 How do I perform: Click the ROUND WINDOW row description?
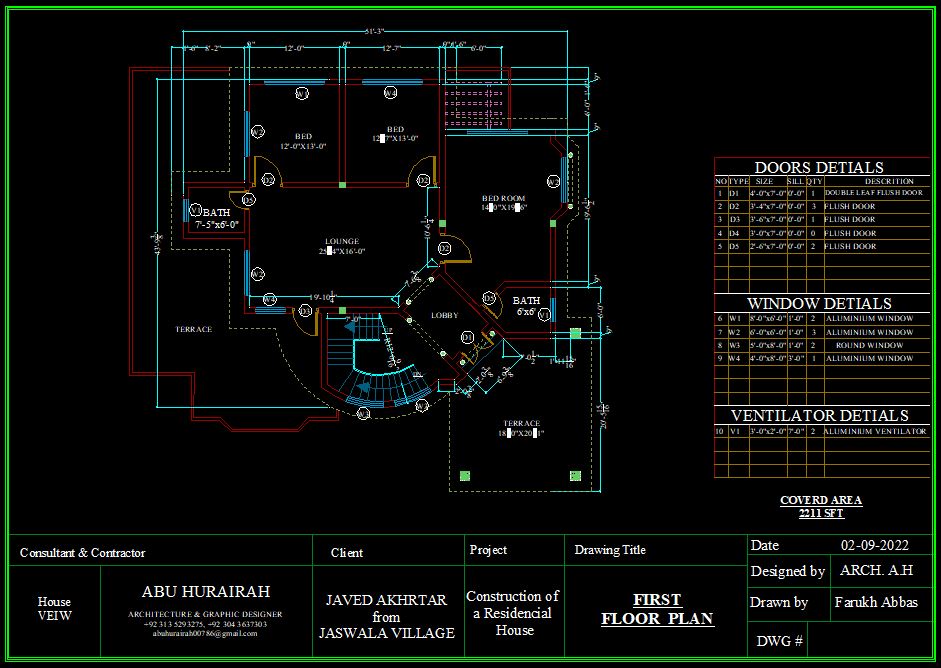click(x=870, y=345)
